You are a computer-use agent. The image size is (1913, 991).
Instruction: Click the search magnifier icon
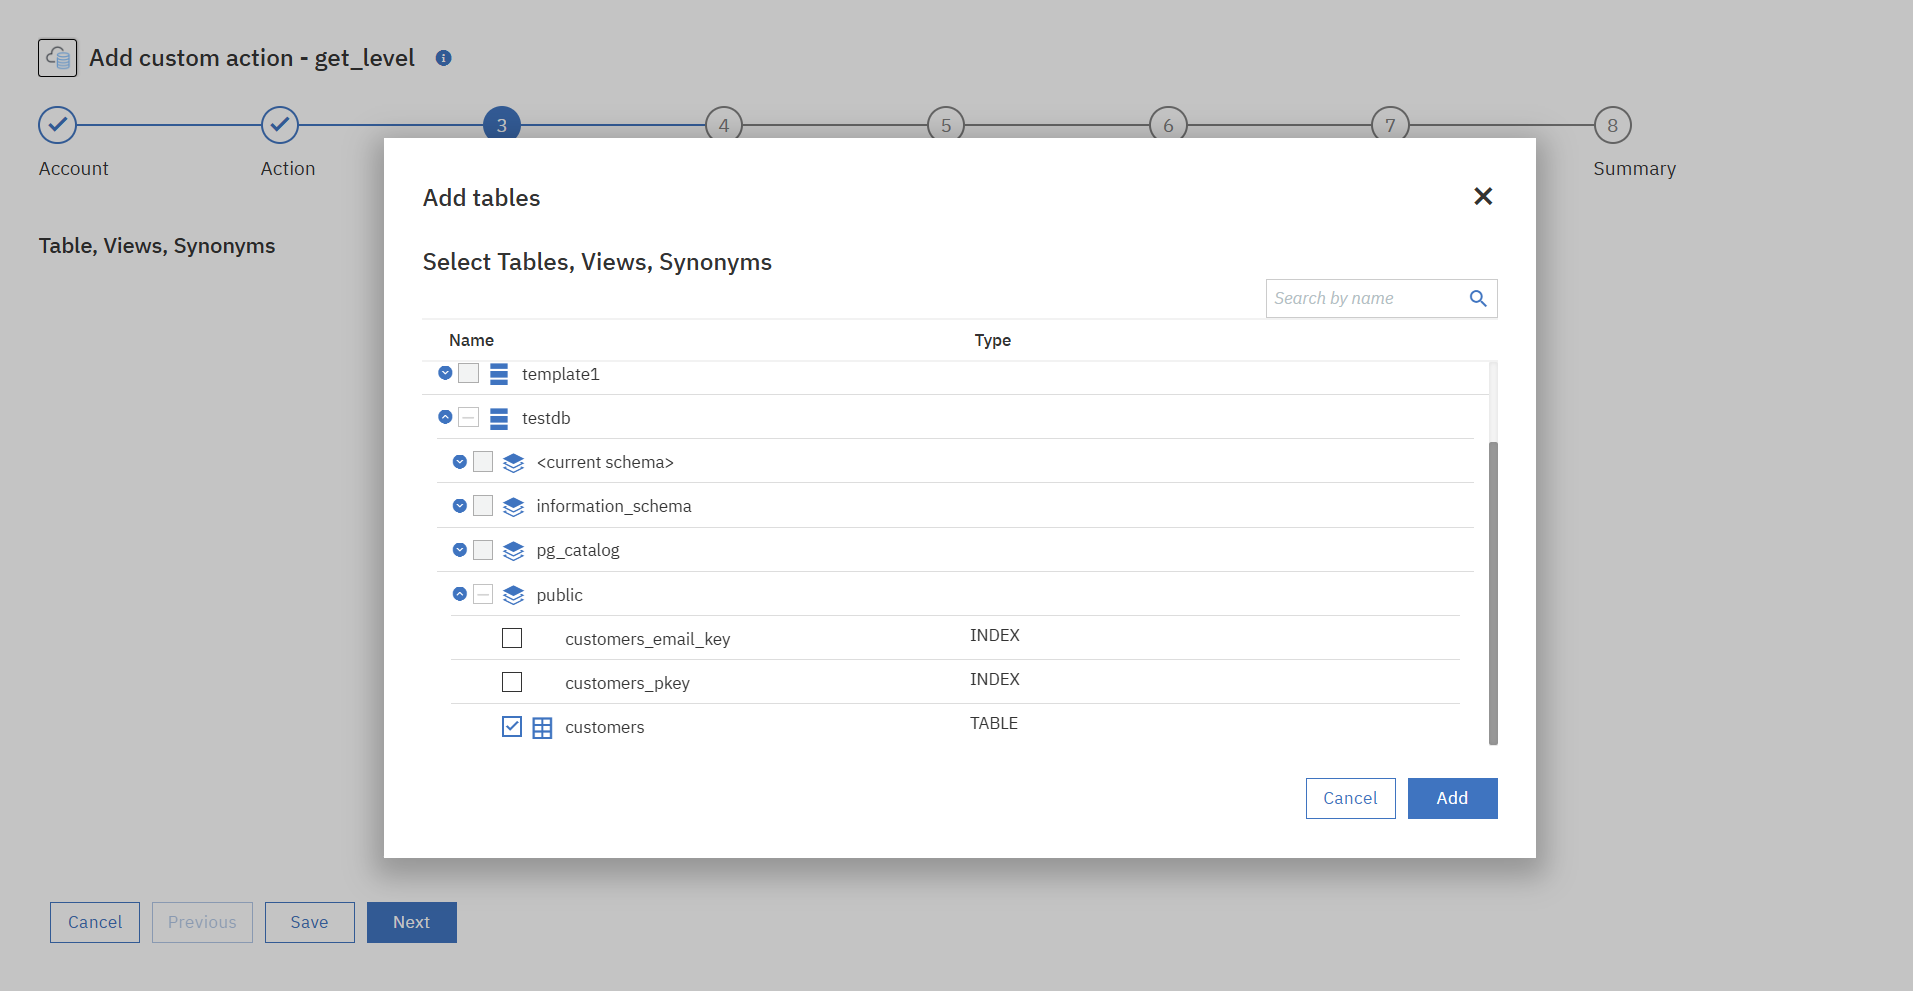[x=1478, y=298]
